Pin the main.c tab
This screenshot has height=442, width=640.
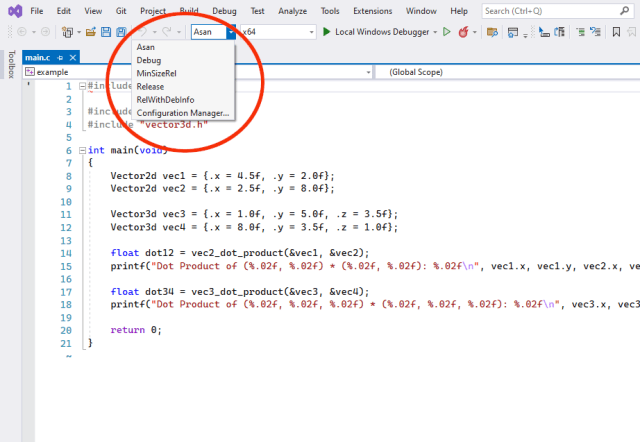pyautogui.click(x=60, y=58)
